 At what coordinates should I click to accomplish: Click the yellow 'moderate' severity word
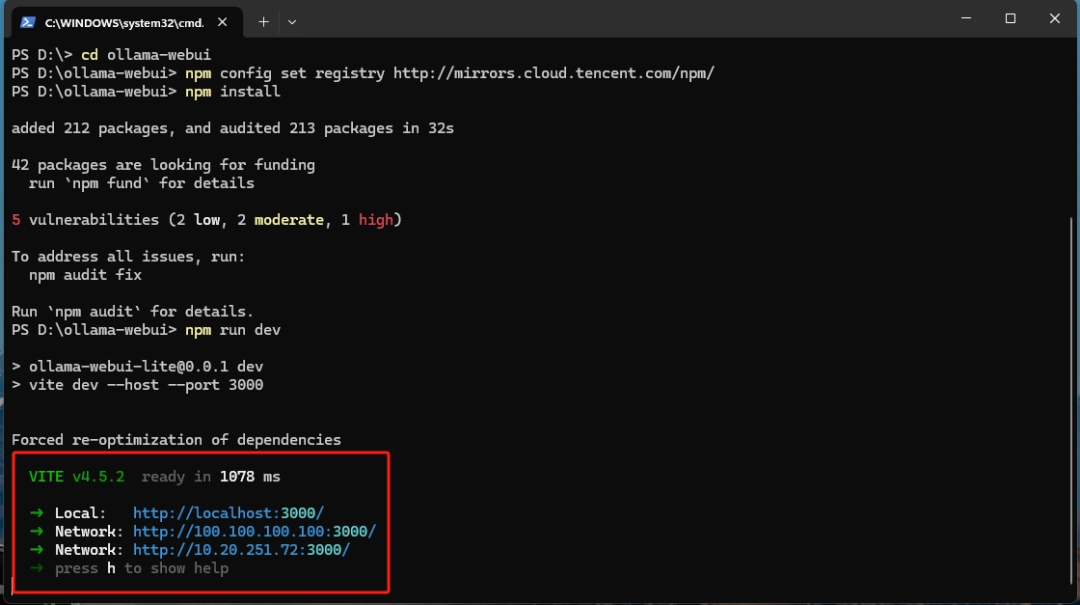(289, 220)
